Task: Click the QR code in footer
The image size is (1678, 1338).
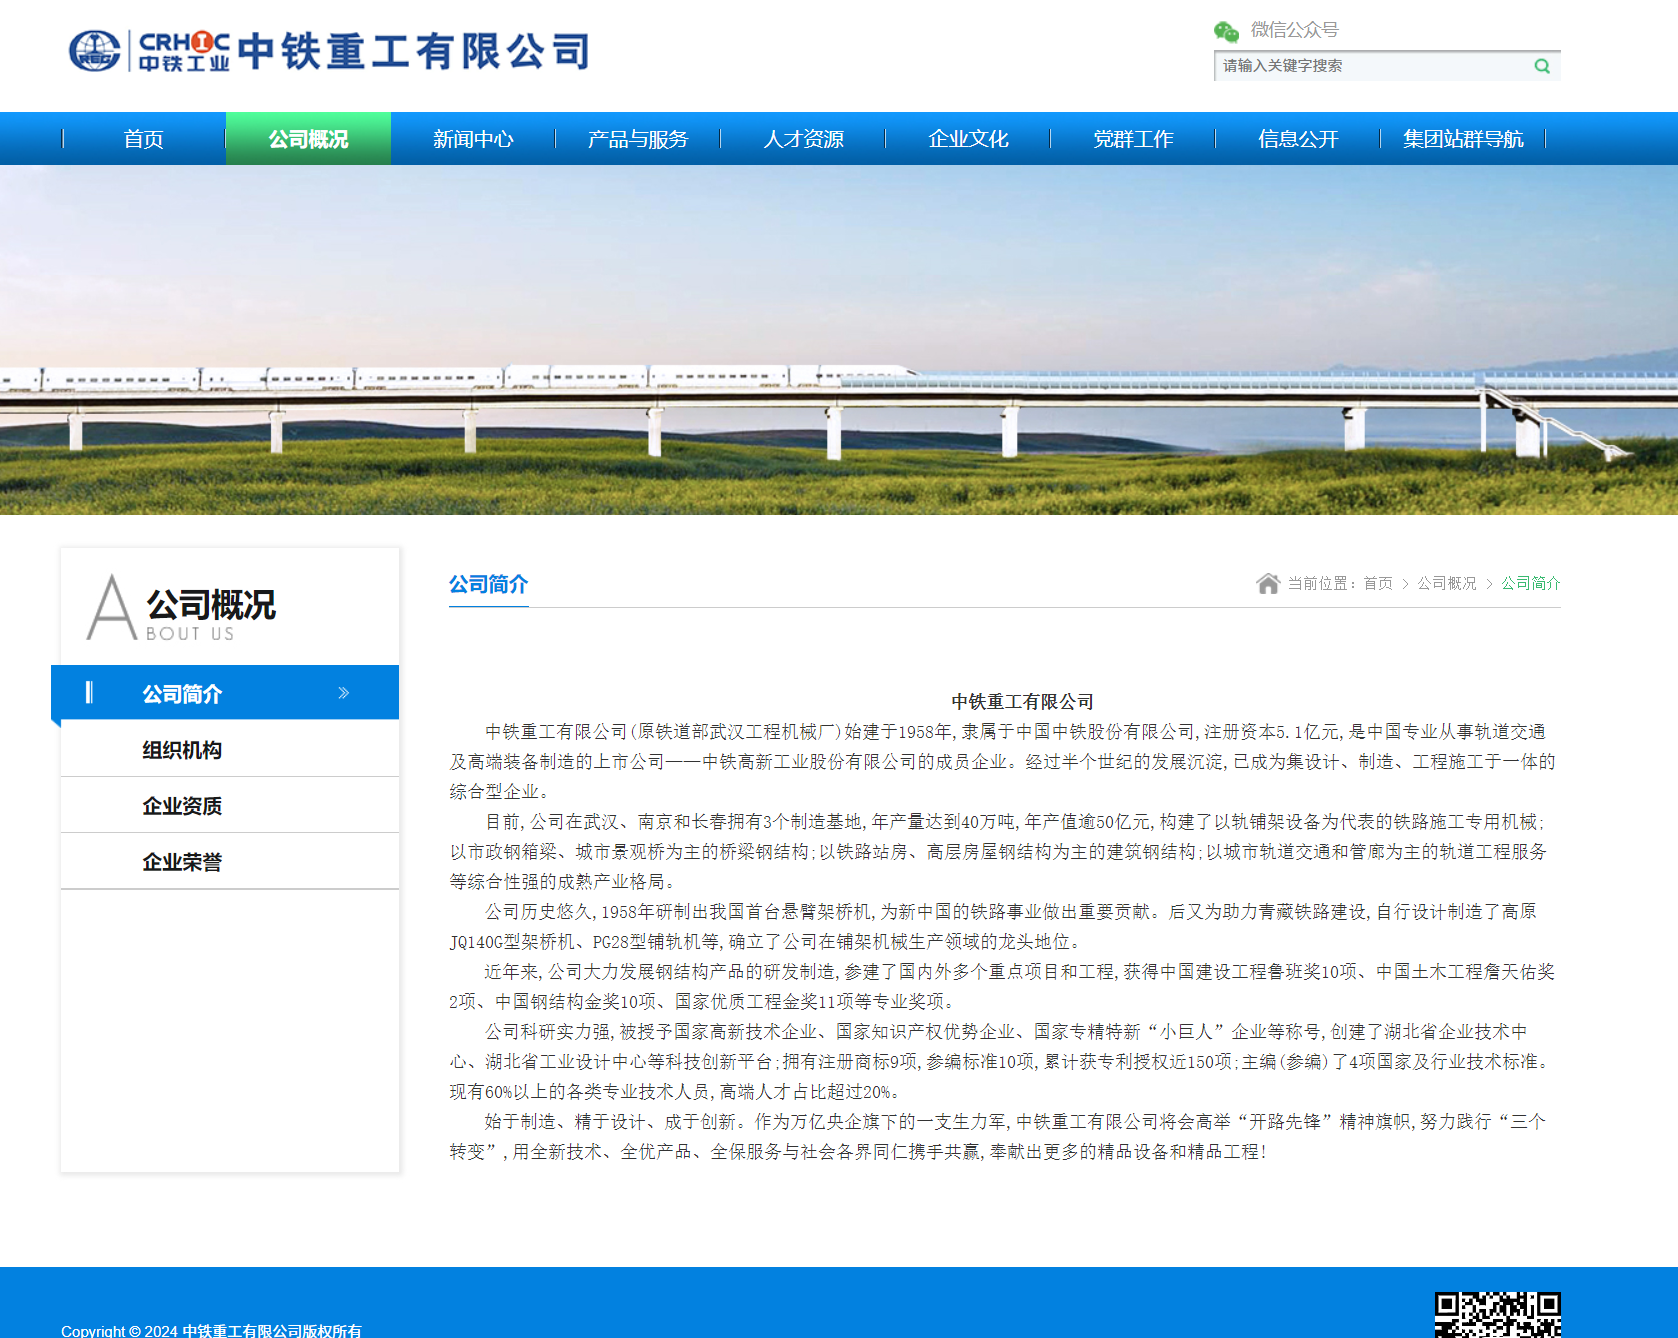Action: point(1497,1314)
